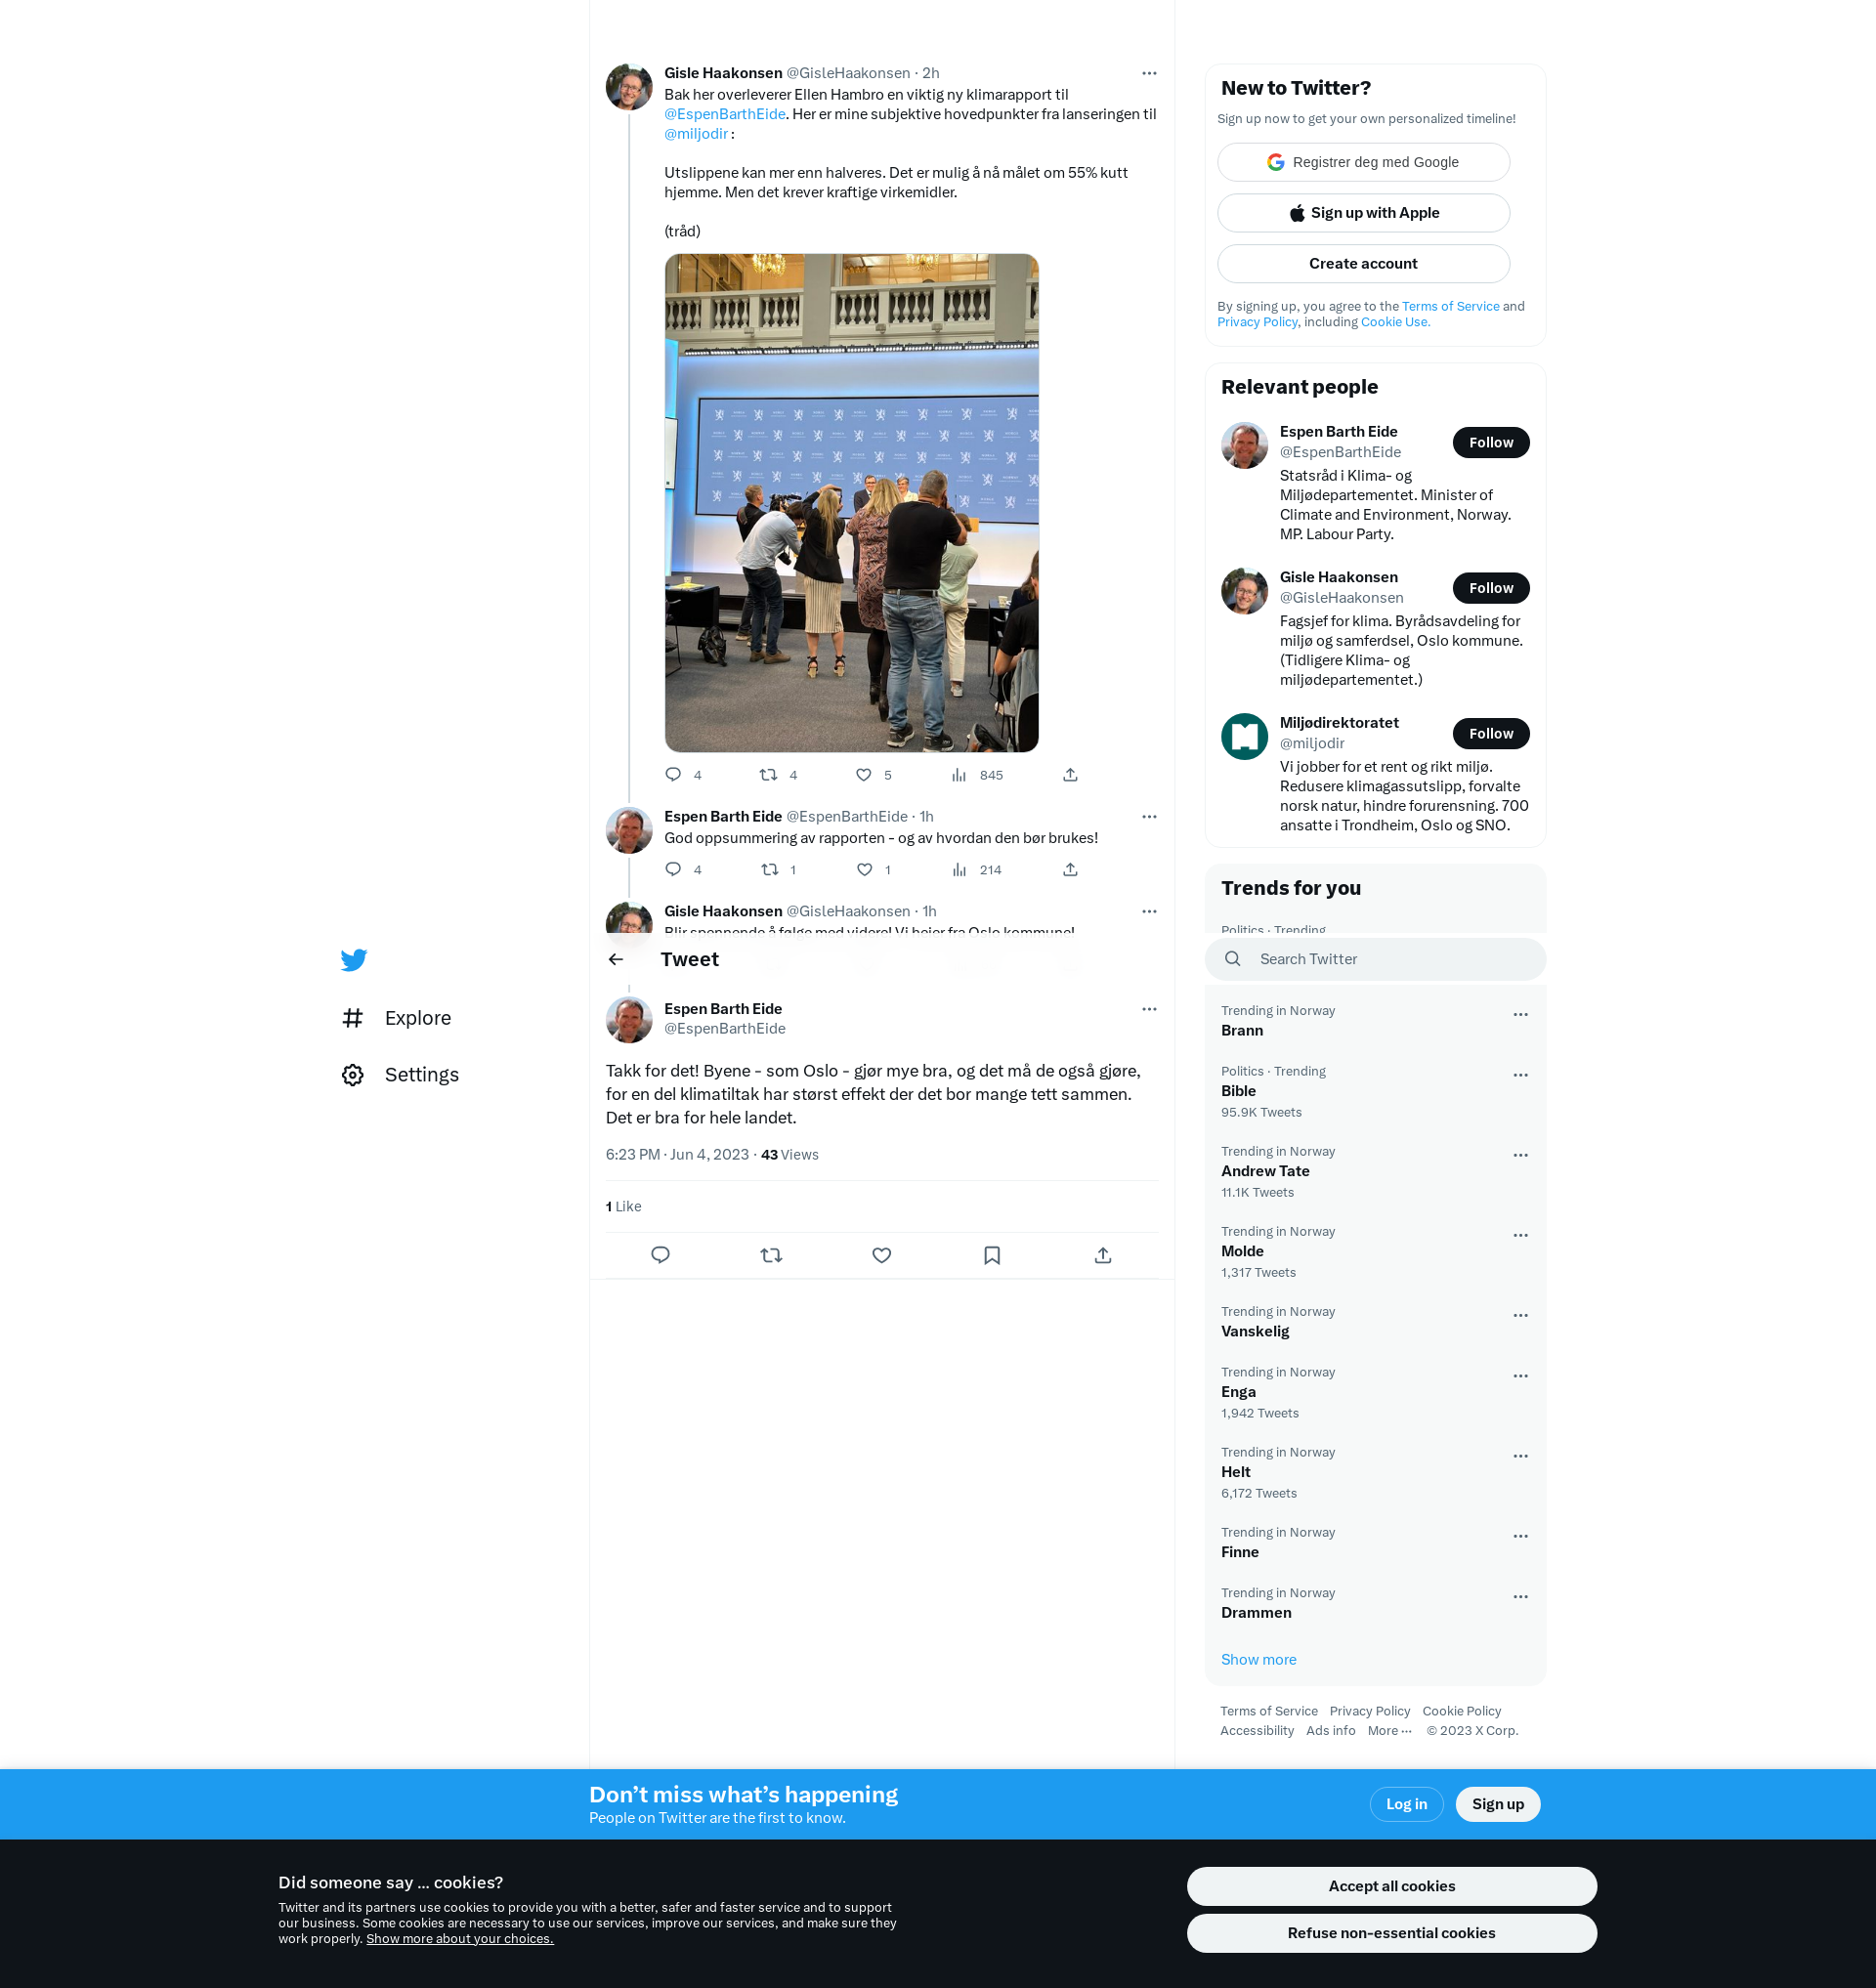Image resolution: width=1876 pixels, height=1988 pixels.
Task: Retweet the main Espen Barth Eide tweet
Action: 771,1255
